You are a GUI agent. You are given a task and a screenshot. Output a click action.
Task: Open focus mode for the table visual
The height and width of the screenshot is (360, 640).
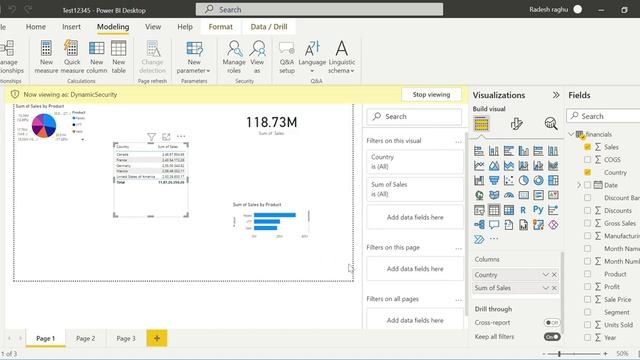coord(166,137)
